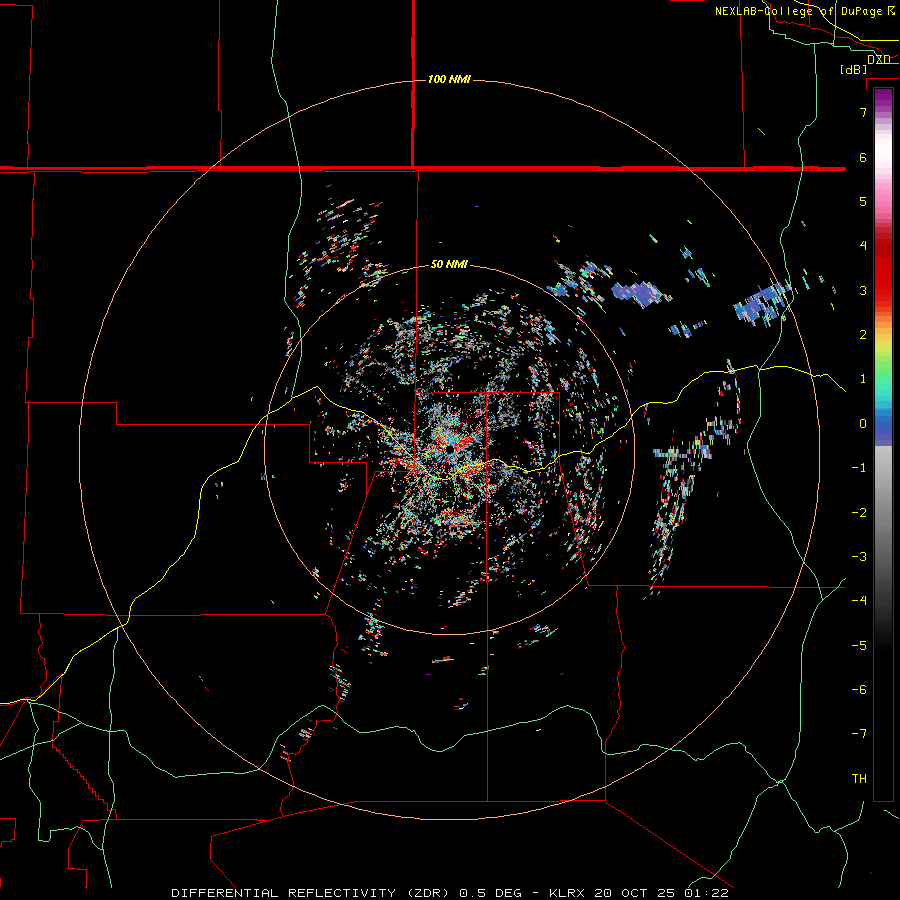This screenshot has height=900, width=900.
Task: Click the "0.5 DEG" elevation text in the caption
Action: [x=490, y=893]
